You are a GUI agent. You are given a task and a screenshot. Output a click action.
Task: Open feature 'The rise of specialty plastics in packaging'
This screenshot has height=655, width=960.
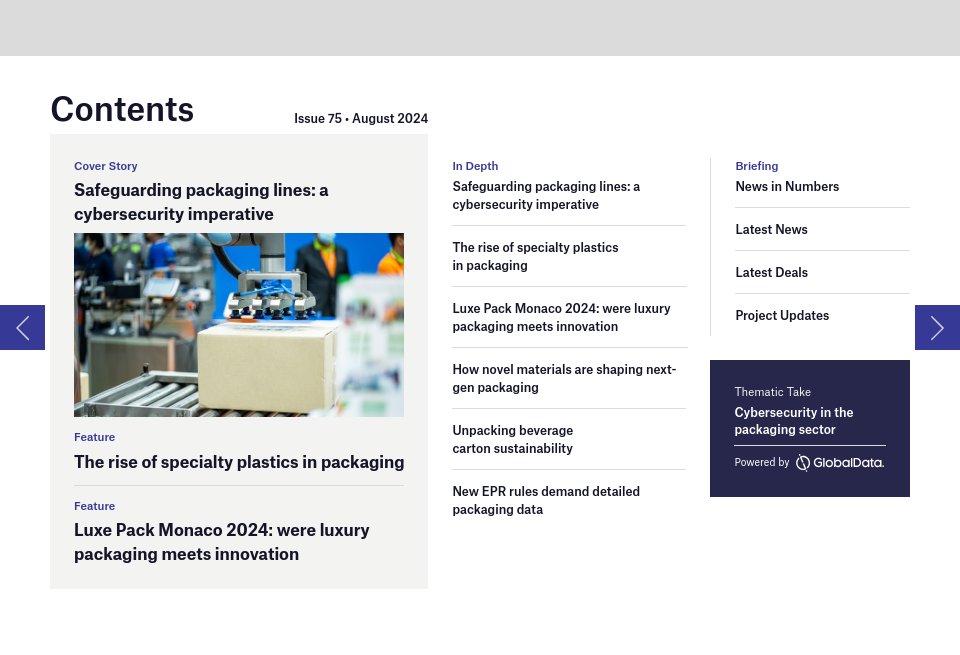click(x=239, y=462)
